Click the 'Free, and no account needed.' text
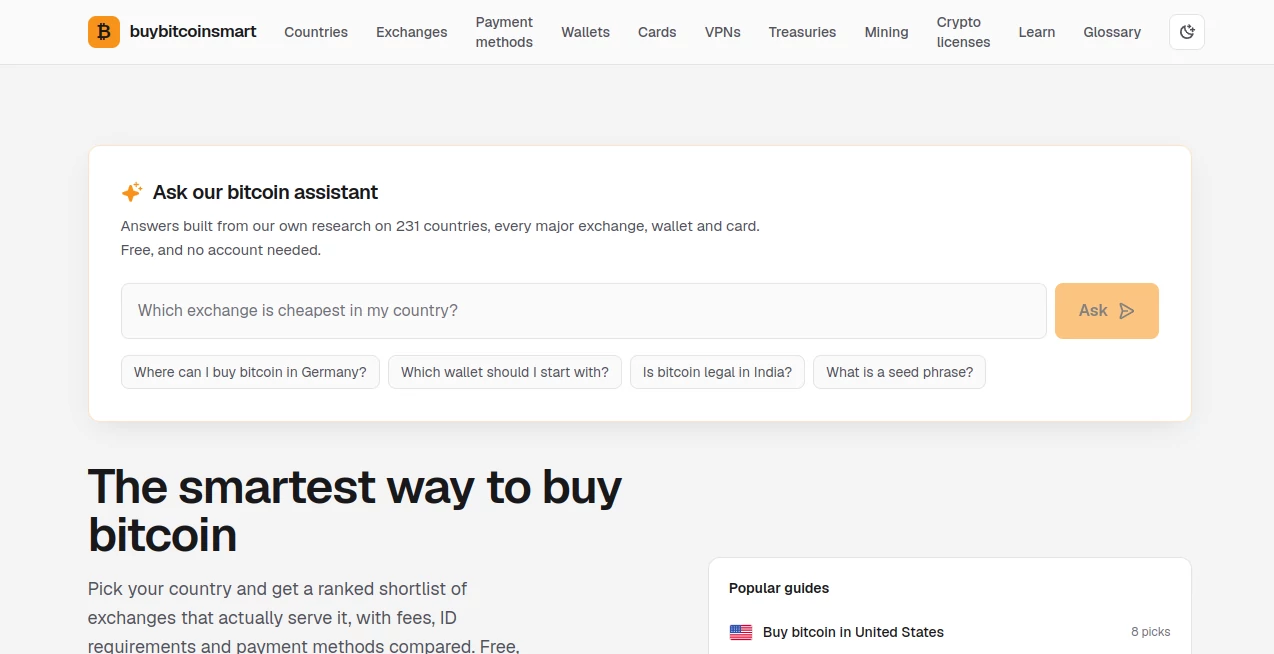 pos(221,250)
